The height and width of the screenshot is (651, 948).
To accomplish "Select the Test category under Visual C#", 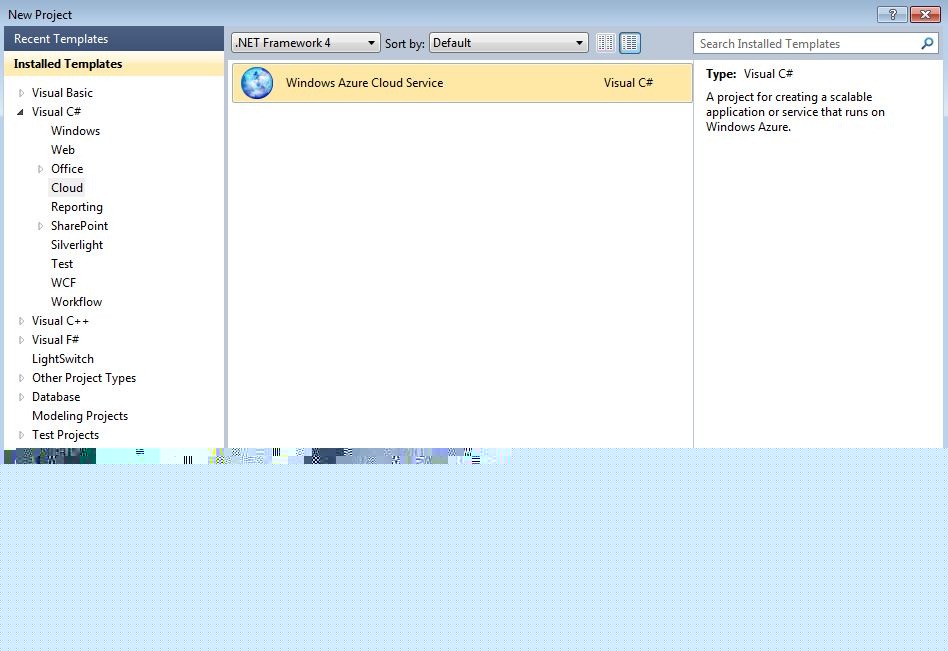I will pyautogui.click(x=62, y=264).
